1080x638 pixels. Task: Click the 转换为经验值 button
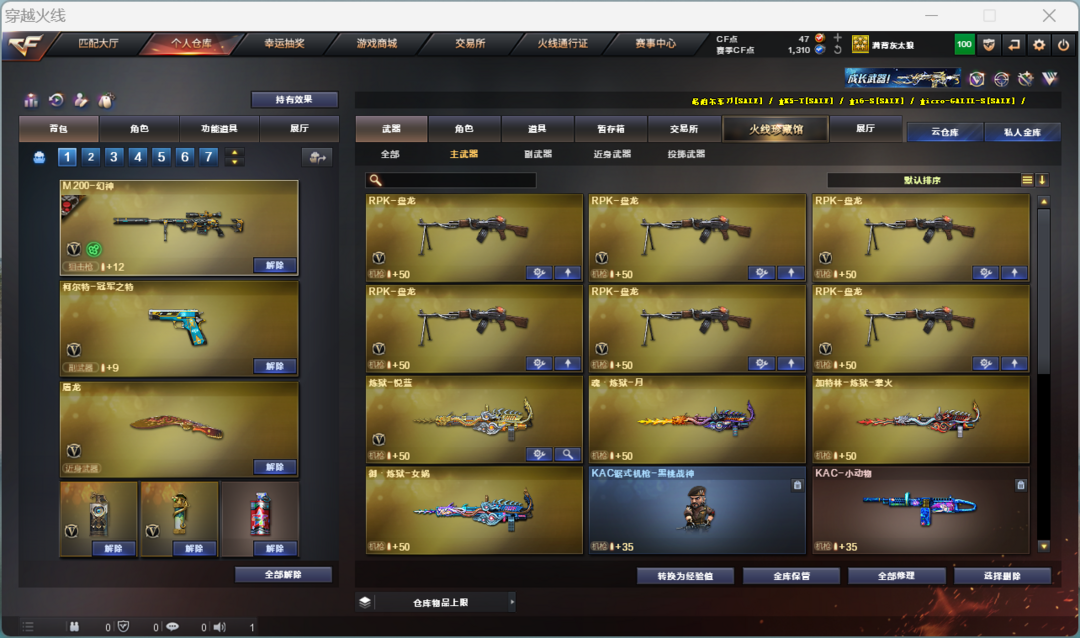point(685,576)
